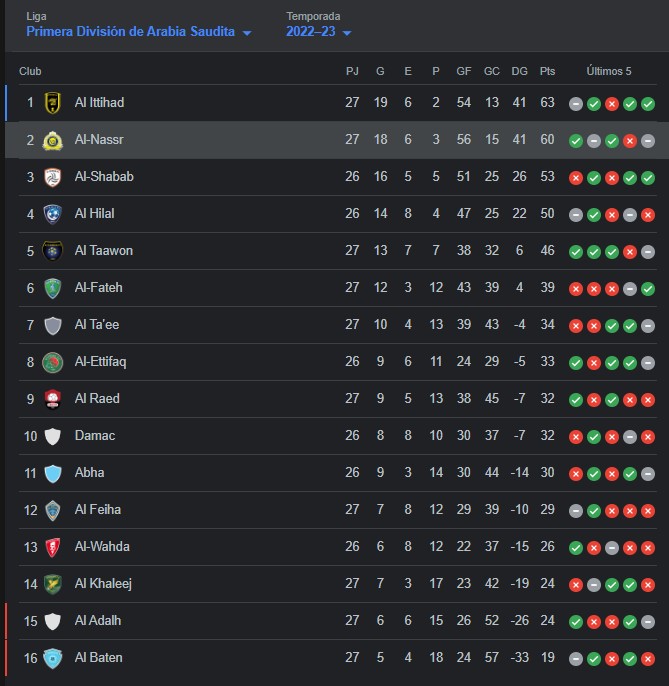Image resolution: width=669 pixels, height=686 pixels.
Task: Click the Al Khaleej green crest
Action: 53,584
